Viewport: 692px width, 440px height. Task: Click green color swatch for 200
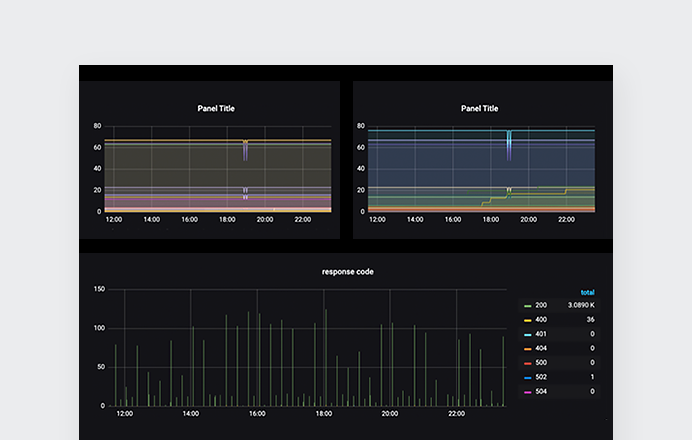(527, 306)
